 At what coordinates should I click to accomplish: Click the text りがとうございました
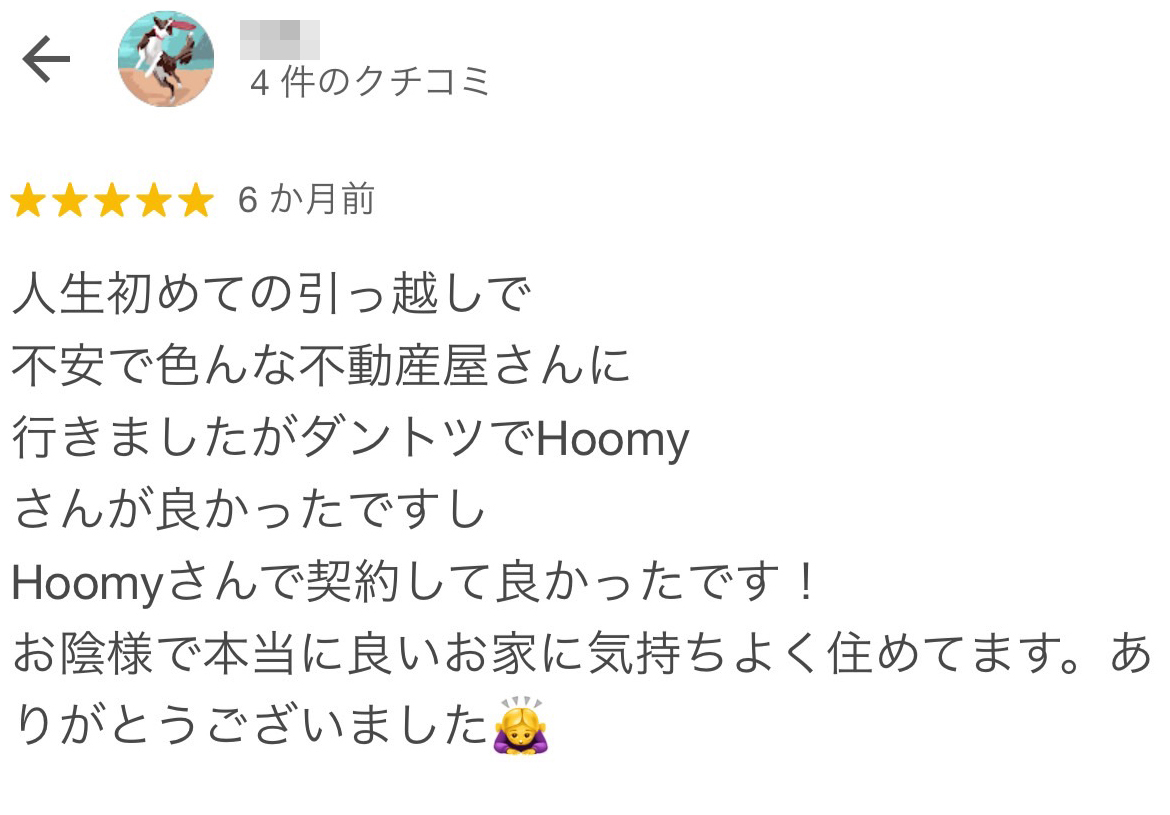(252, 725)
